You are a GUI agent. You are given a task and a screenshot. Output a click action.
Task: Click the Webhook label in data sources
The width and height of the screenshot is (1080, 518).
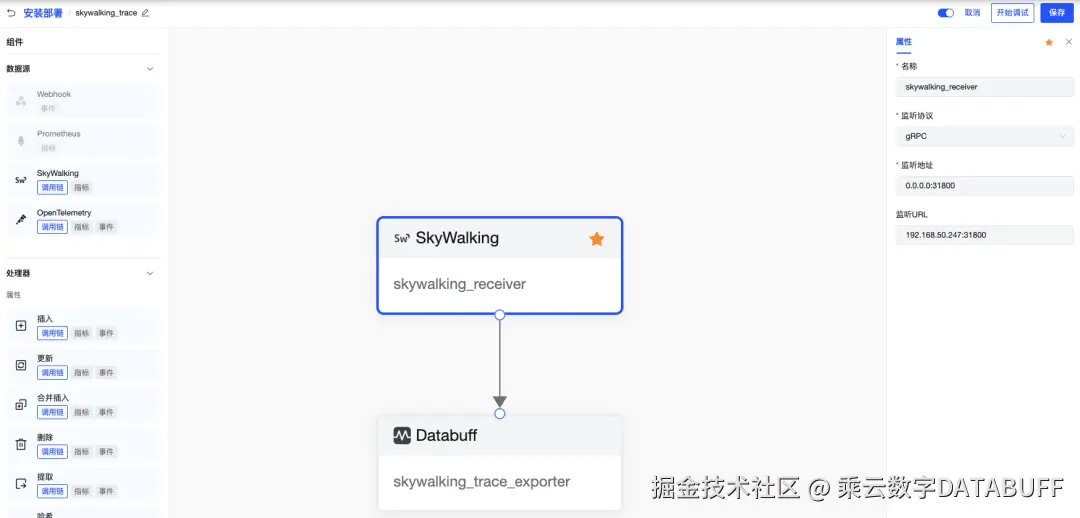[x=54, y=94]
